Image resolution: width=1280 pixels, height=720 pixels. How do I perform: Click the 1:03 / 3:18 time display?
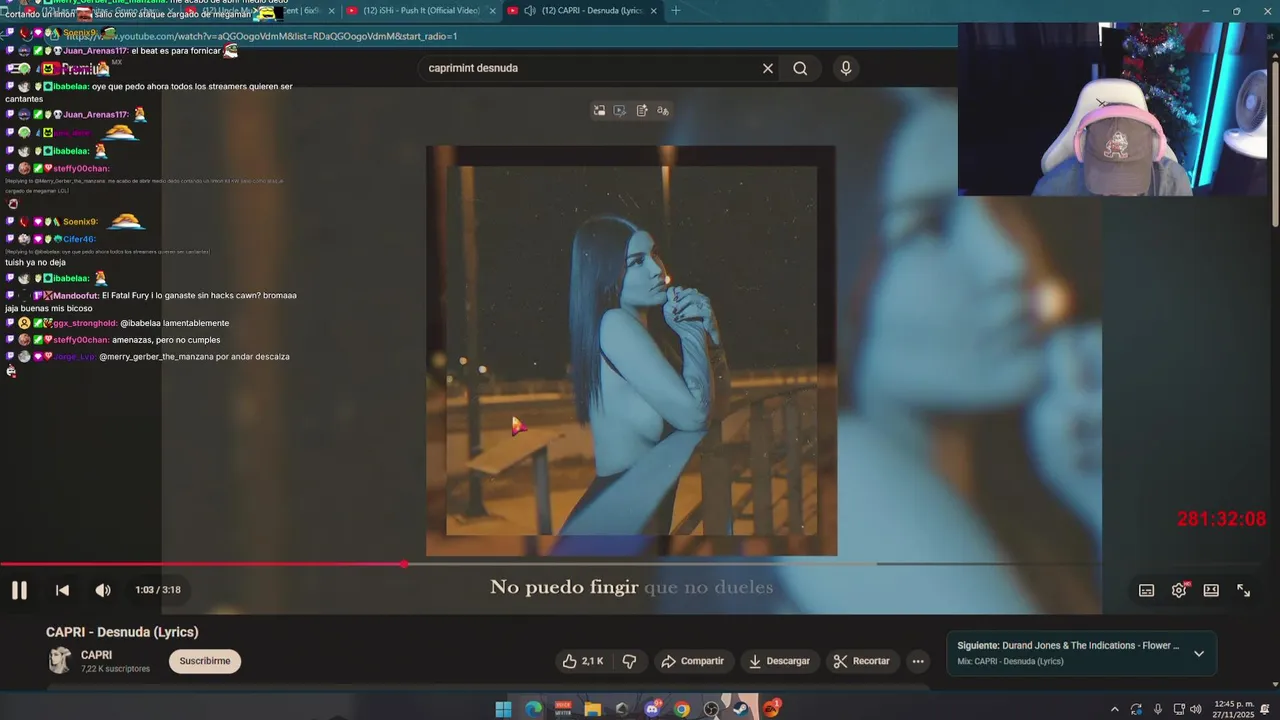point(158,590)
